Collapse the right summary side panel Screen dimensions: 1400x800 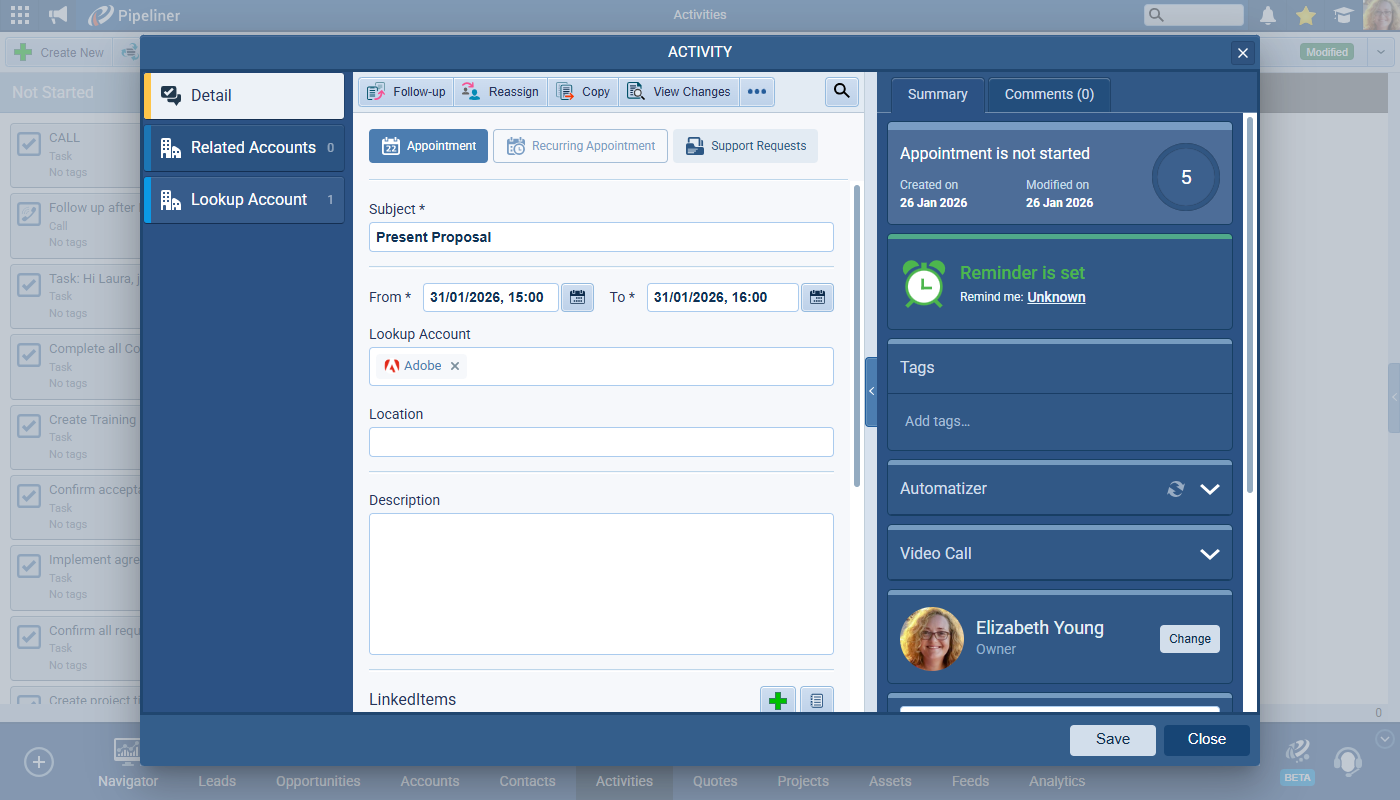pyautogui.click(x=871, y=392)
